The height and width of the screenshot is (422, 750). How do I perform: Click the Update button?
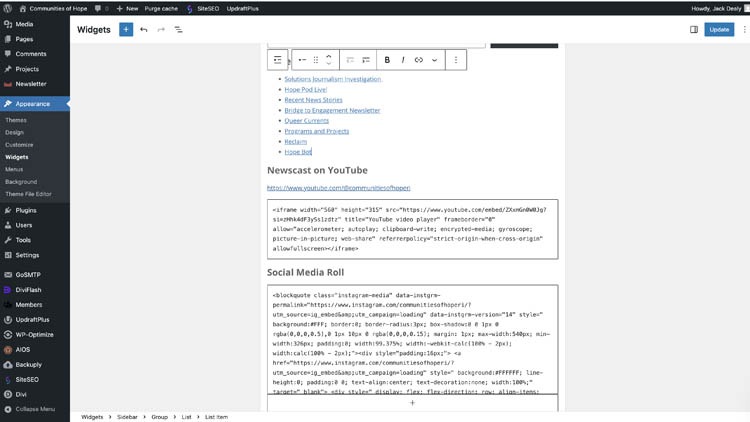719,30
